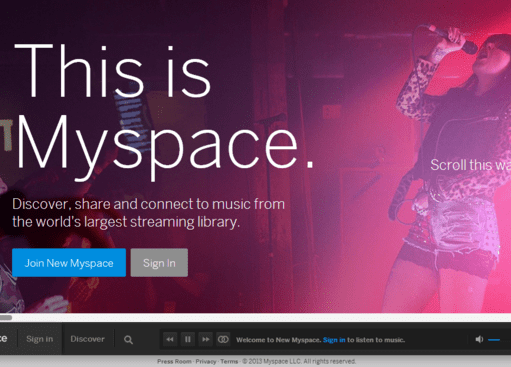
Task: Click the Scroll this way text
Action: click(470, 165)
